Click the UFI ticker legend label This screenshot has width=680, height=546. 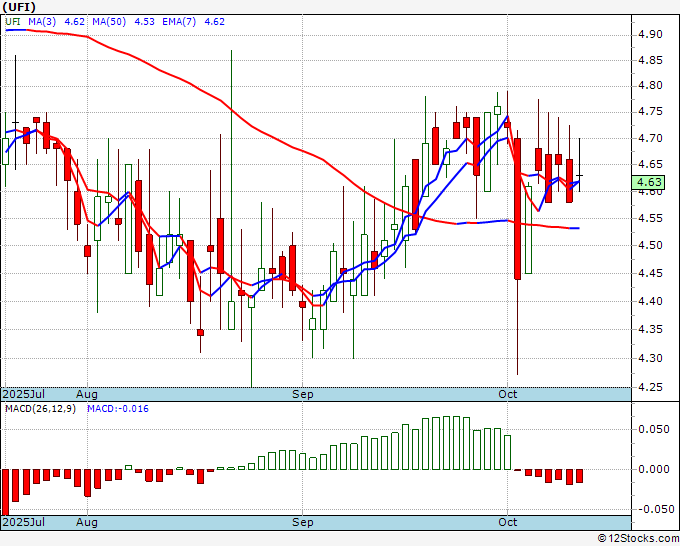coord(13,21)
